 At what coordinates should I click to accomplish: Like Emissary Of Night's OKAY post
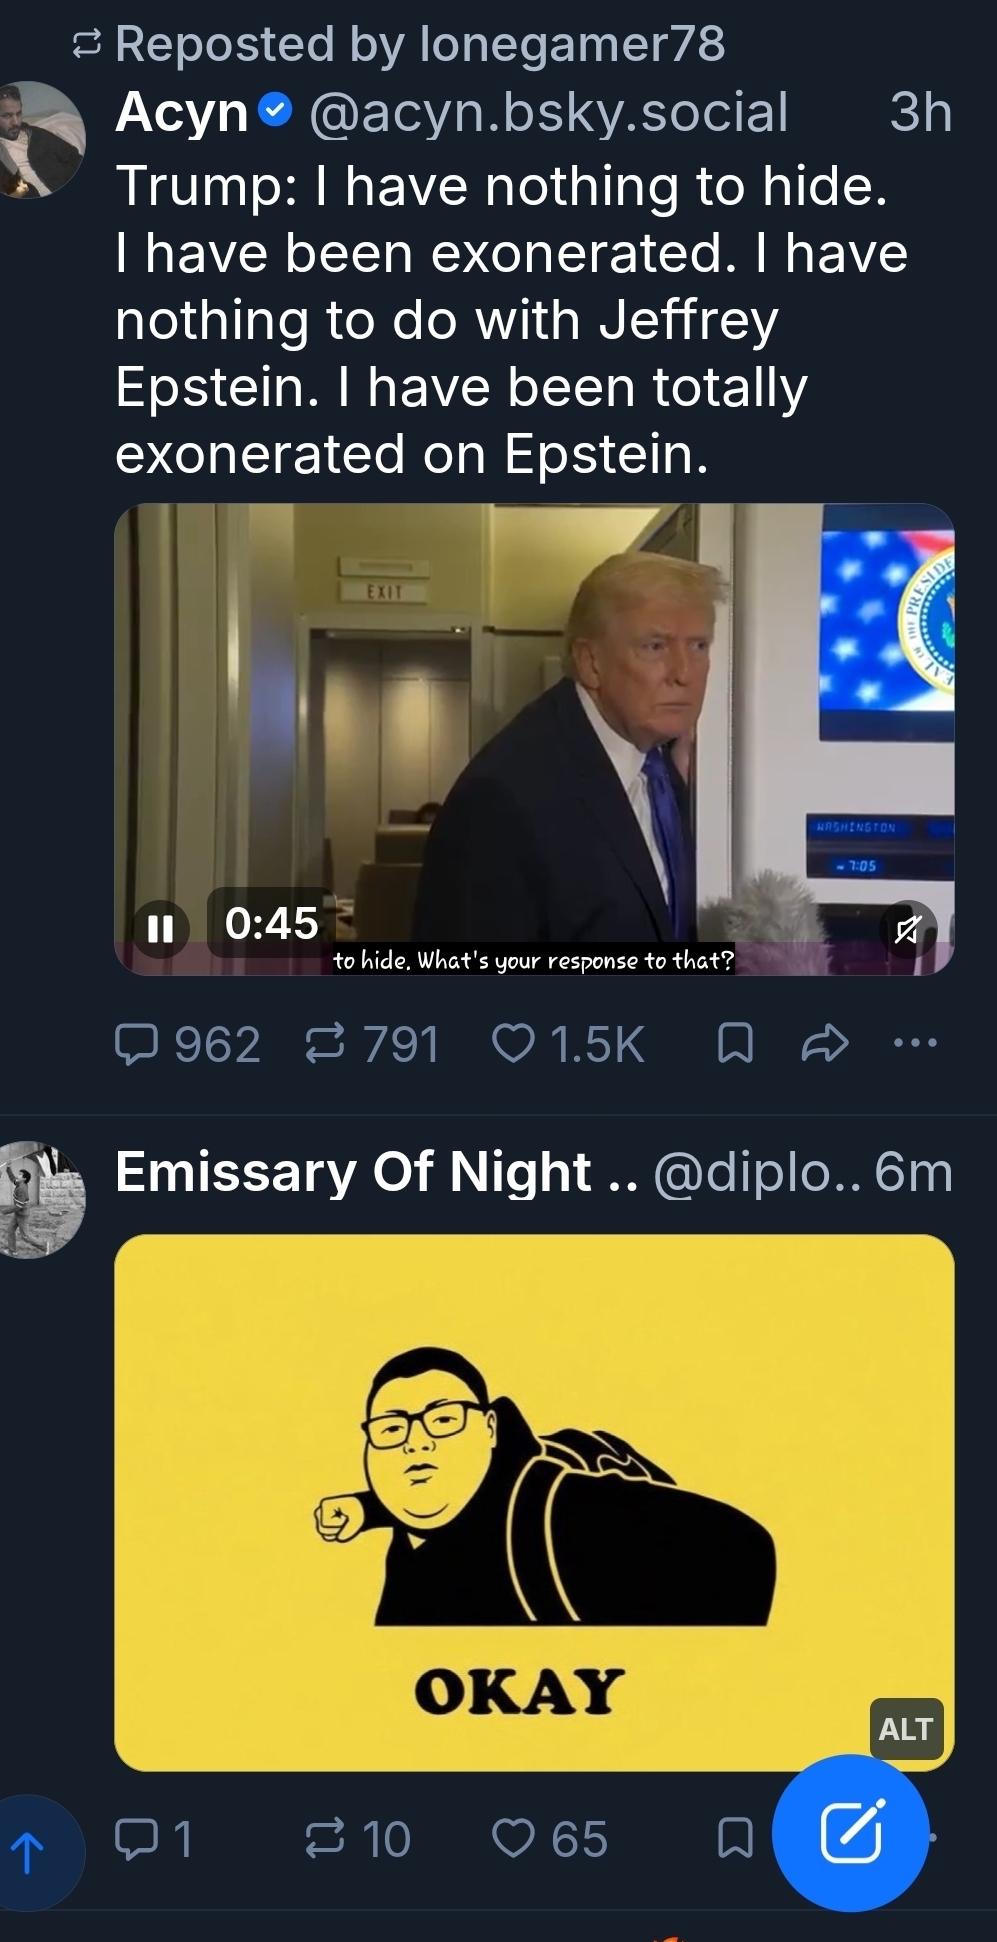(x=514, y=1838)
